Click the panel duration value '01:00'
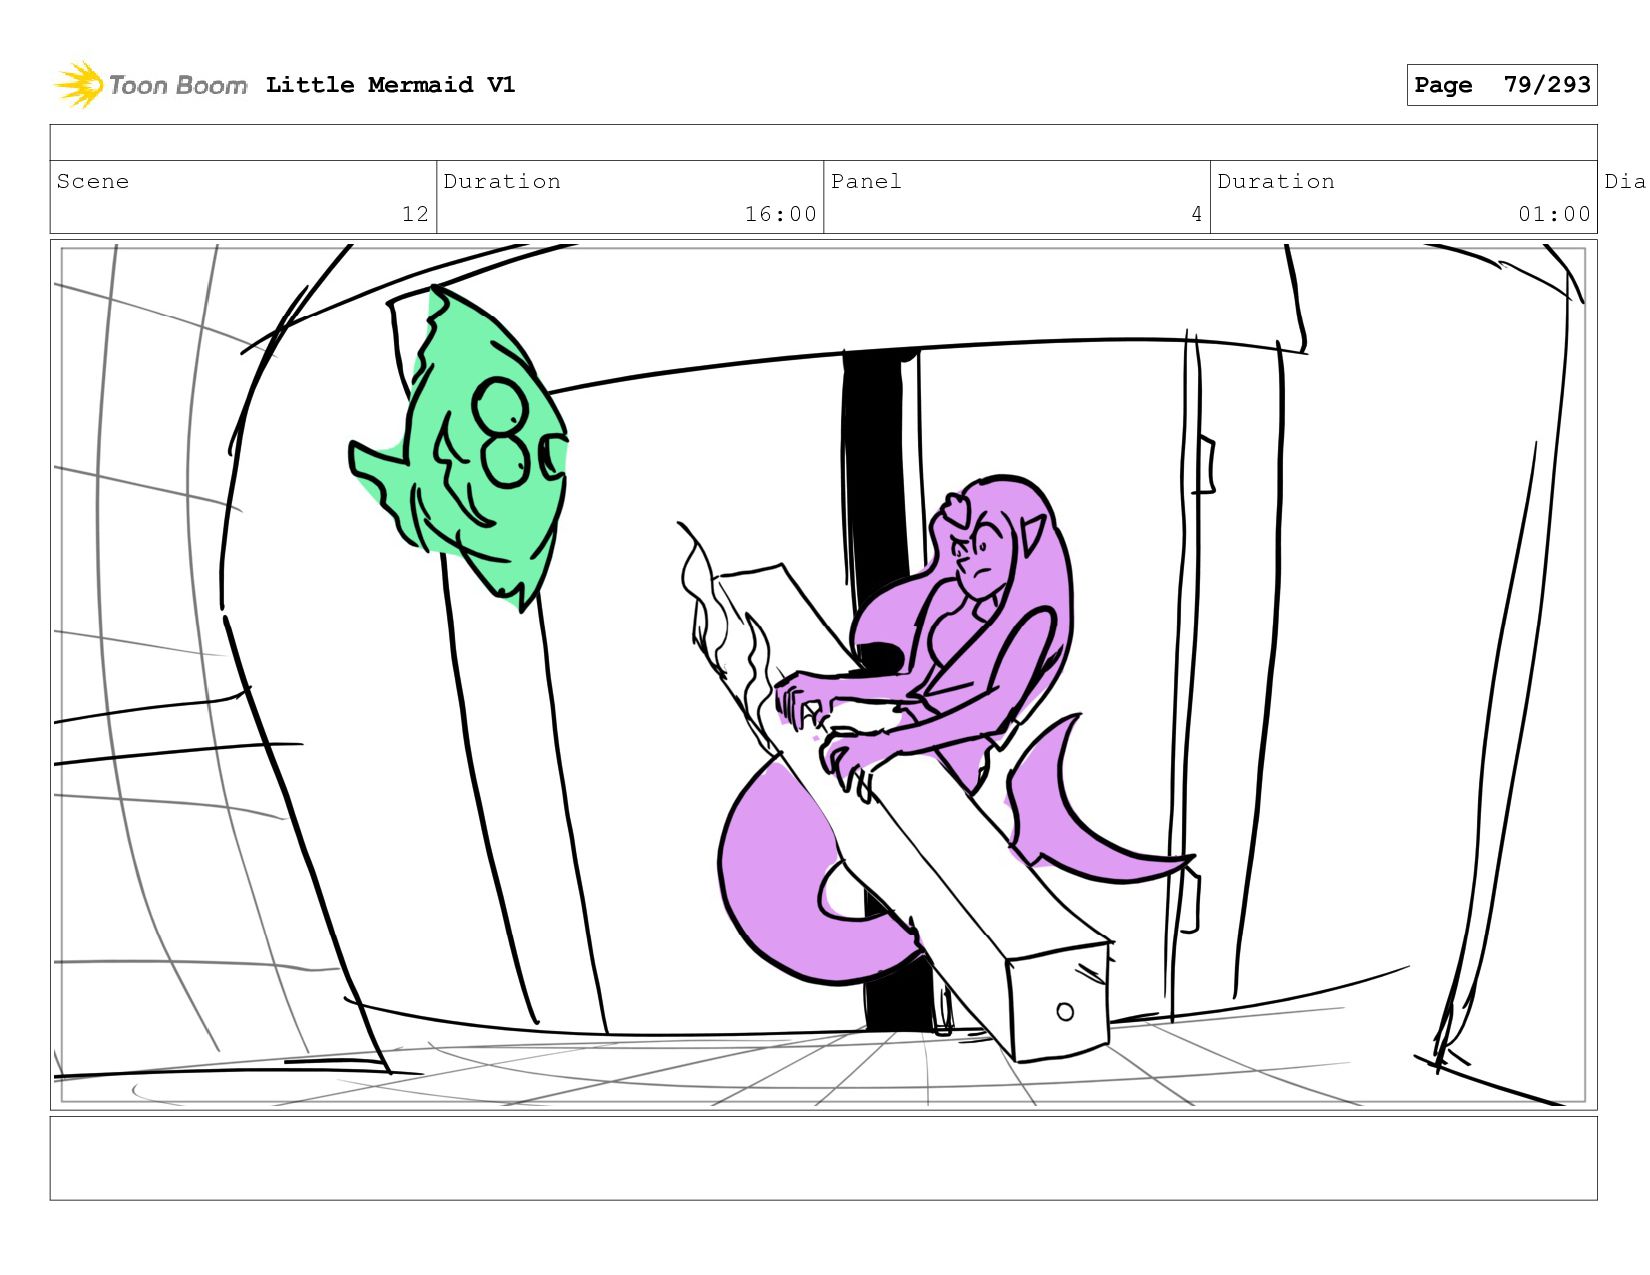 pyautogui.click(x=1554, y=214)
